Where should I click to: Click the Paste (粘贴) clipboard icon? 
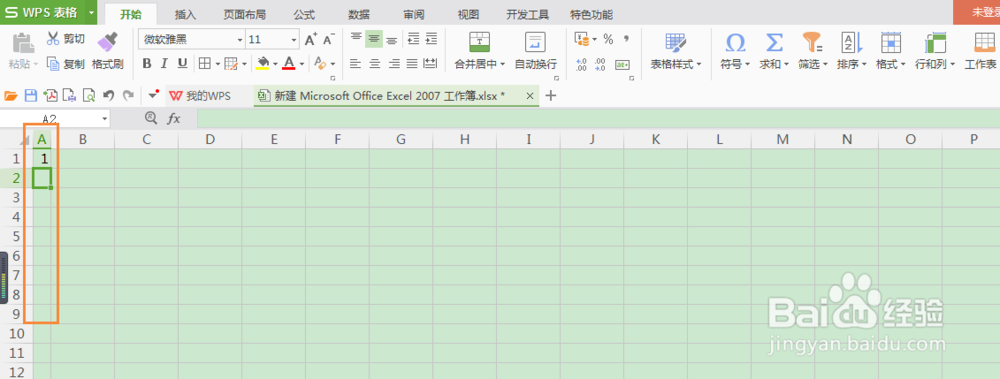[24, 43]
